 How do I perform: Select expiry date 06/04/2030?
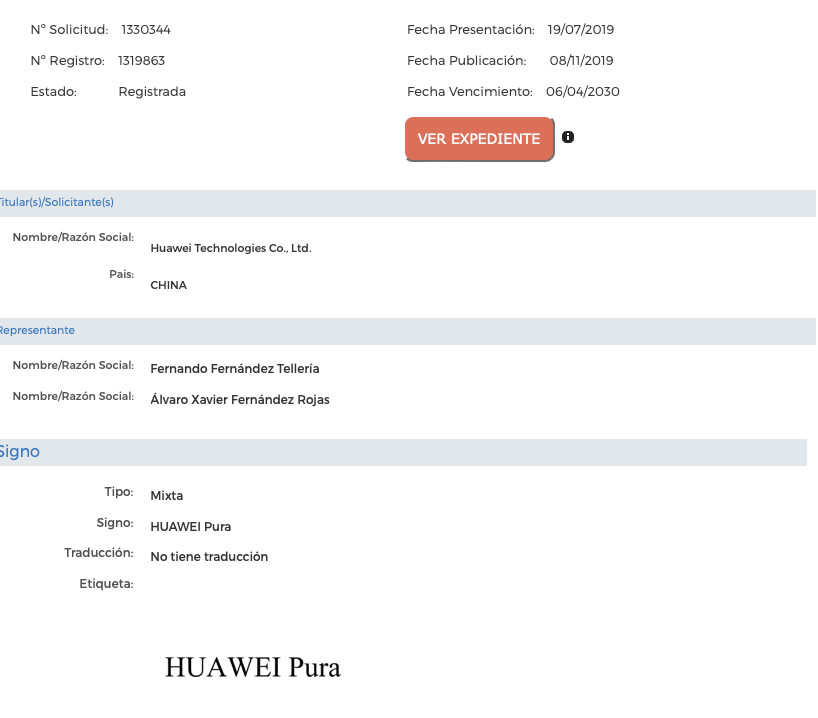pos(583,92)
